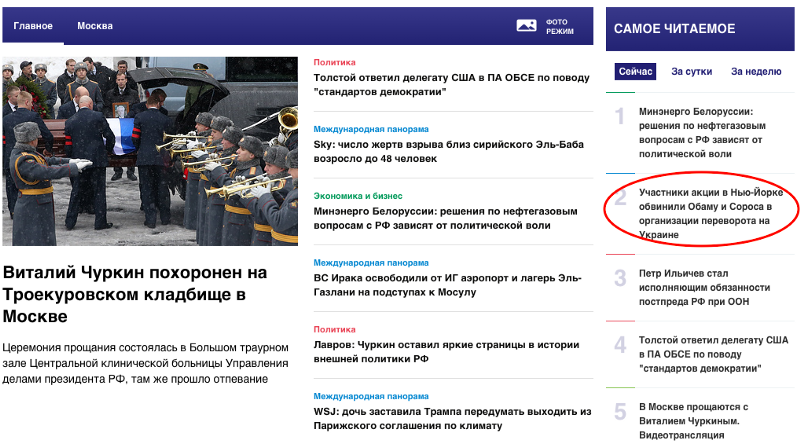The image size is (800, 447).
Task: Click the rank number 1 in most read
Action: [x=619, y=116]
